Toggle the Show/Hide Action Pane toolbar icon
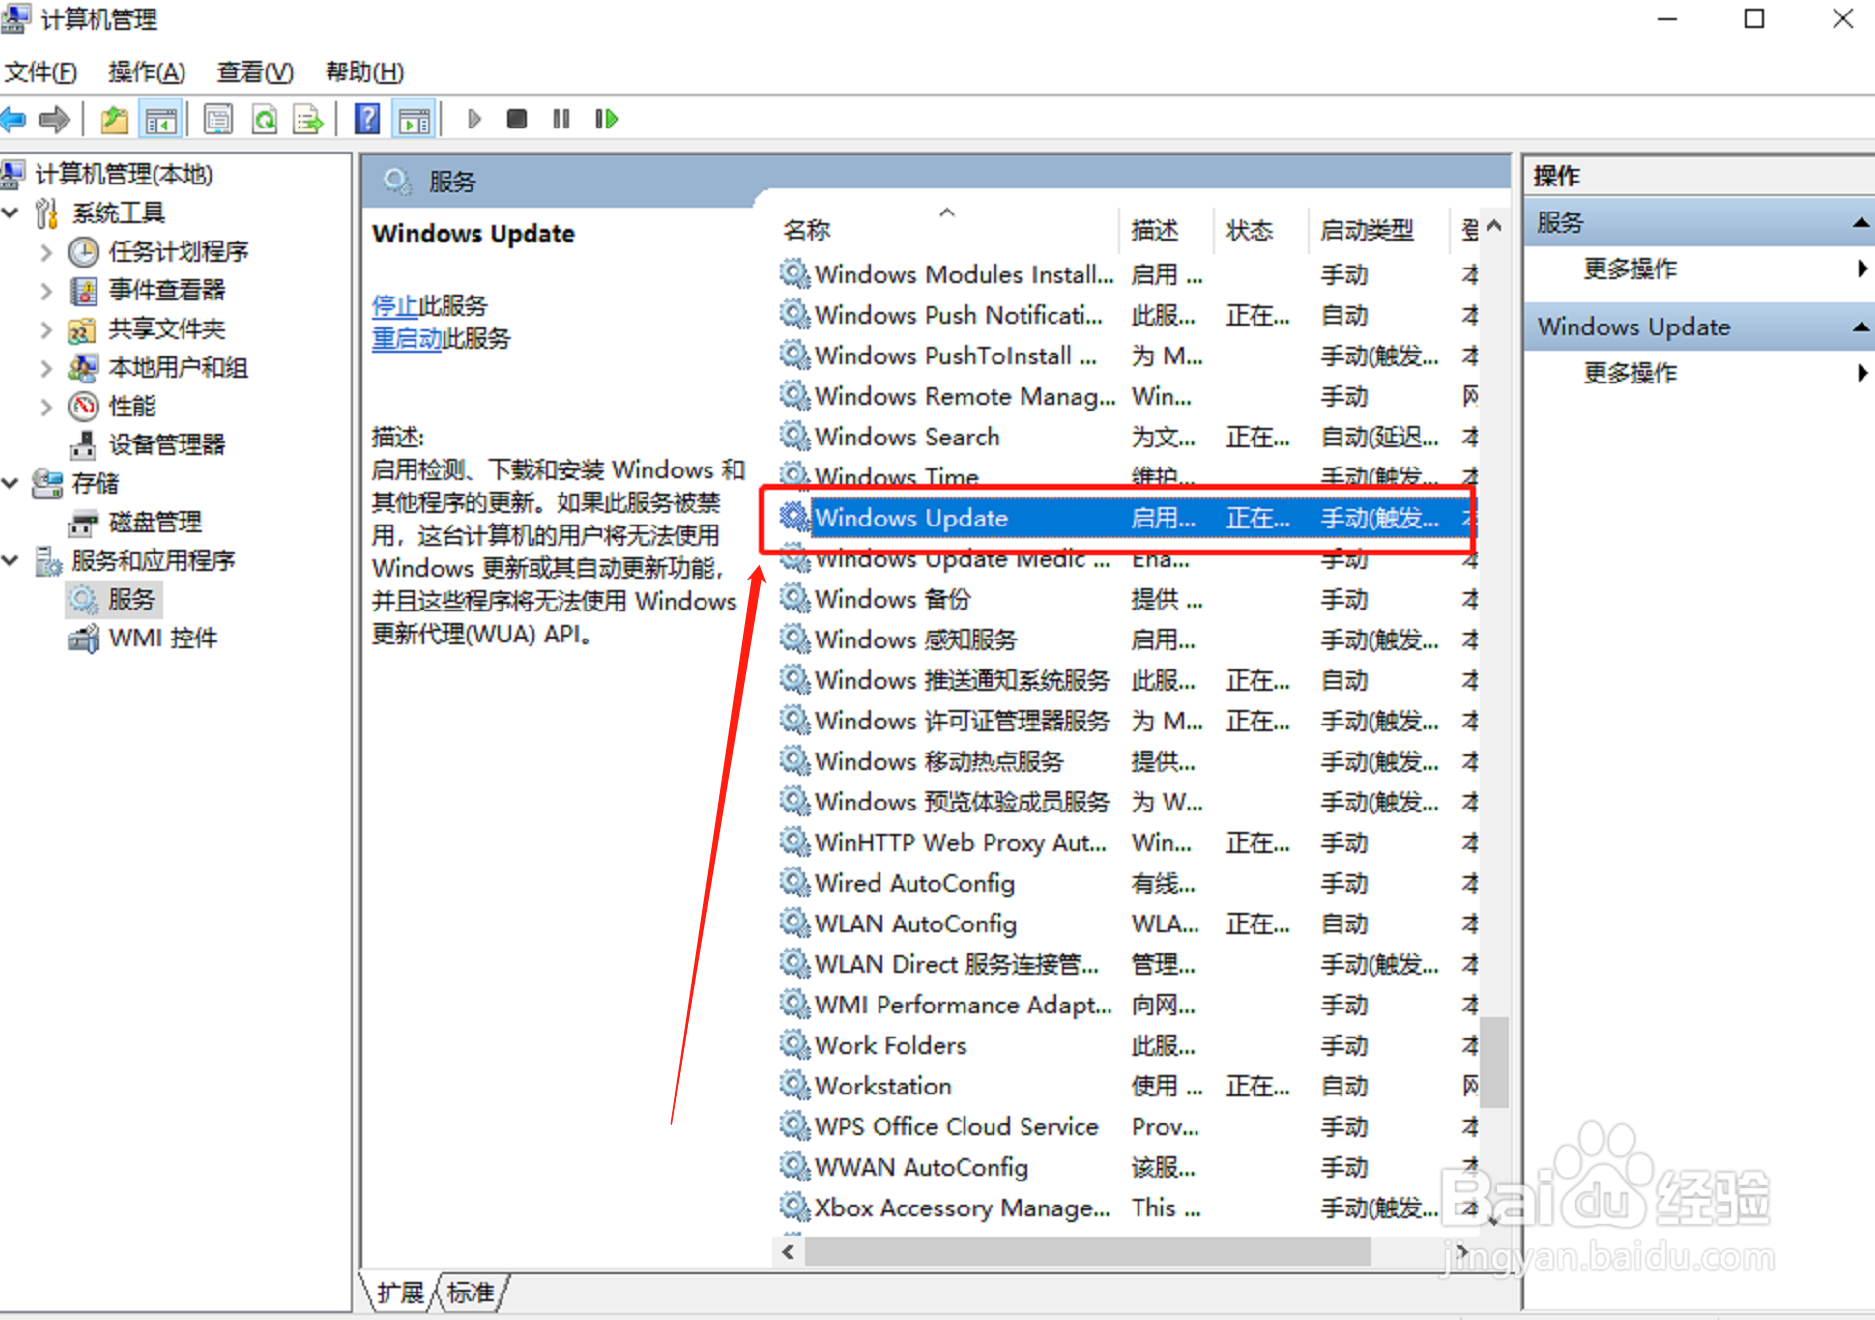1875x1320 pixels. [414, 120]
